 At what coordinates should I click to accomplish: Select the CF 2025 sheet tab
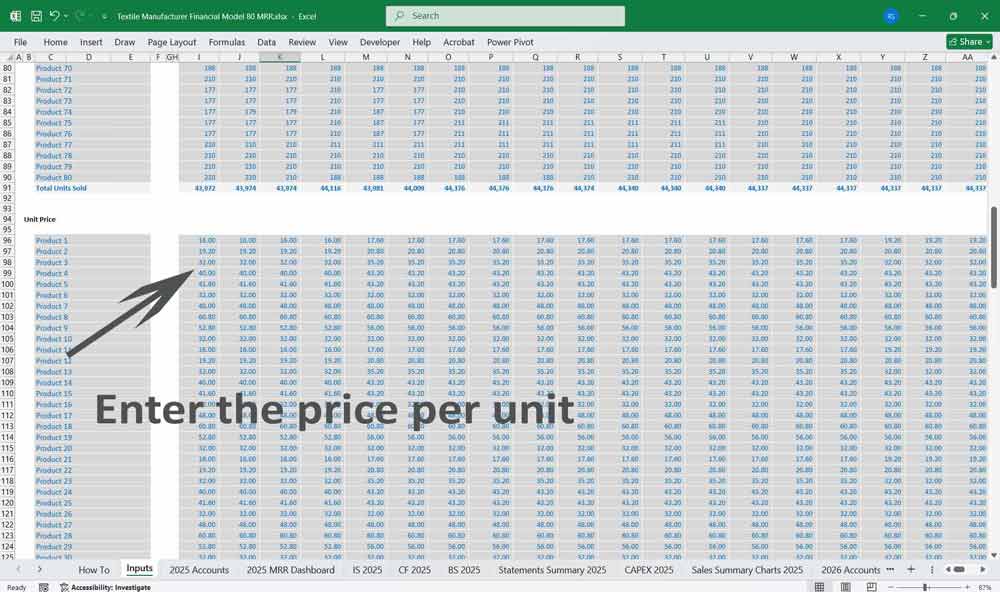[x=413, y=569]
